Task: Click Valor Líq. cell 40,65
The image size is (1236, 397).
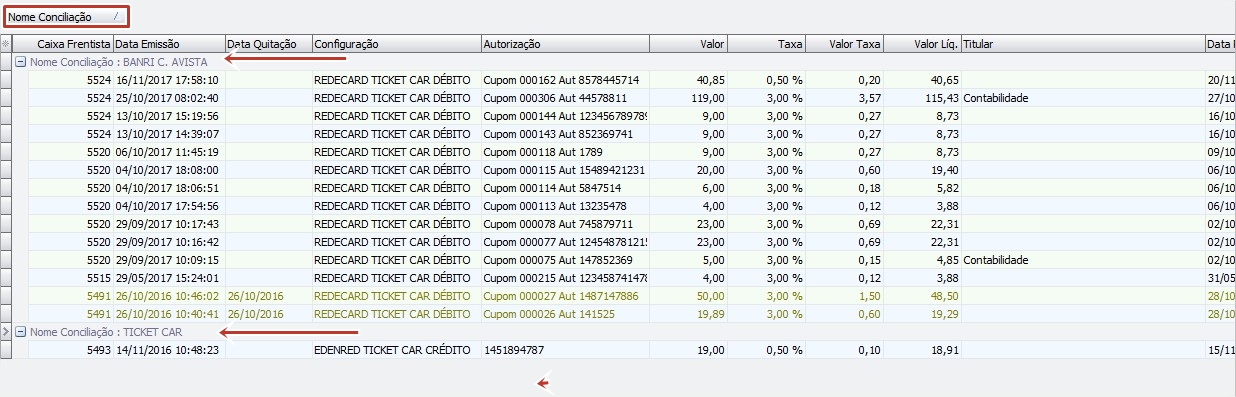Action: click(922, 79)
